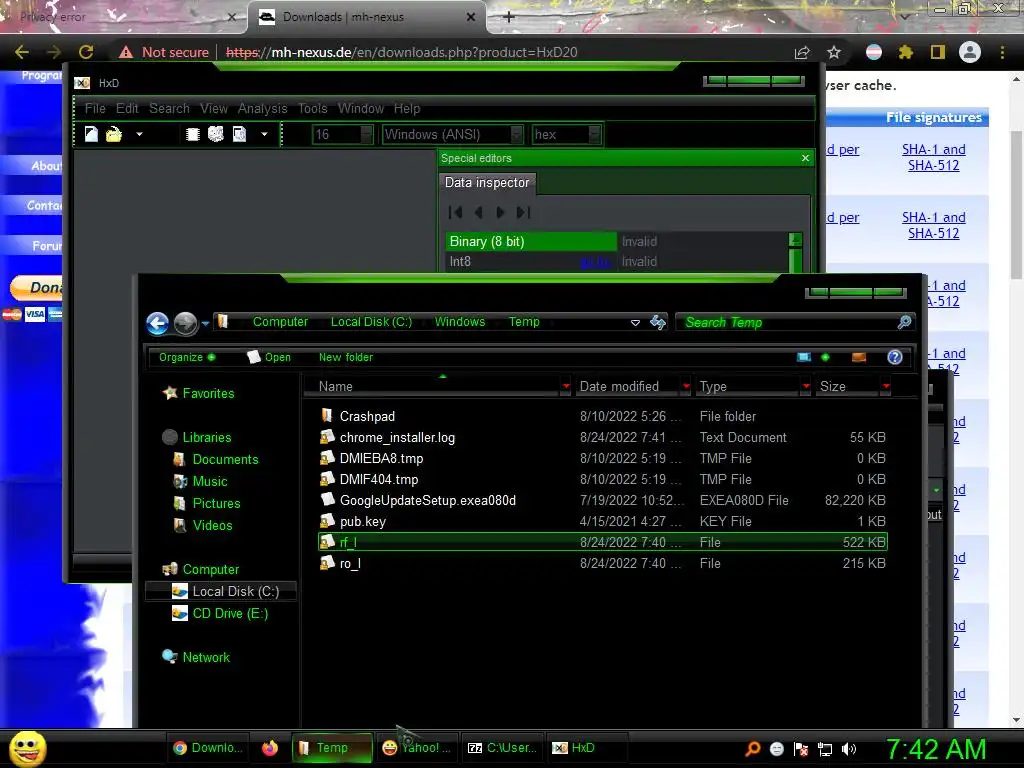Open the bytes-per-row dropdown showing 16

366,135
